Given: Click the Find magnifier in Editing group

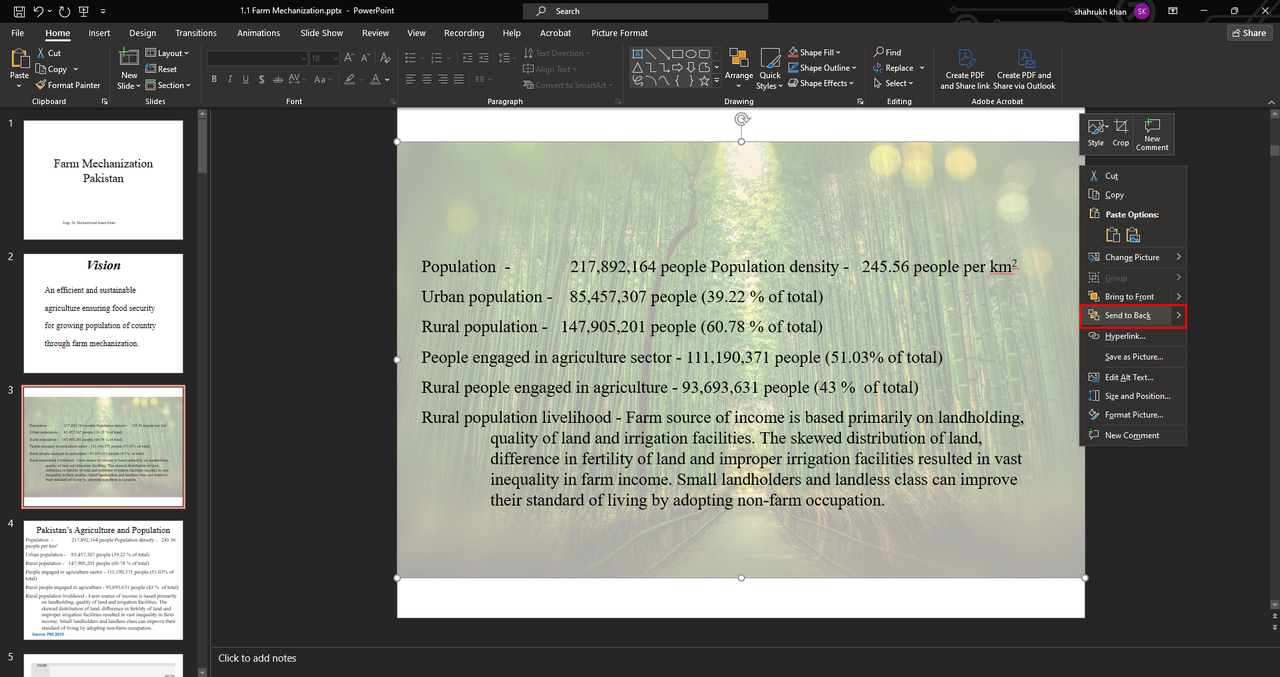Looking at the screenshot, I should tap(879, 52).
